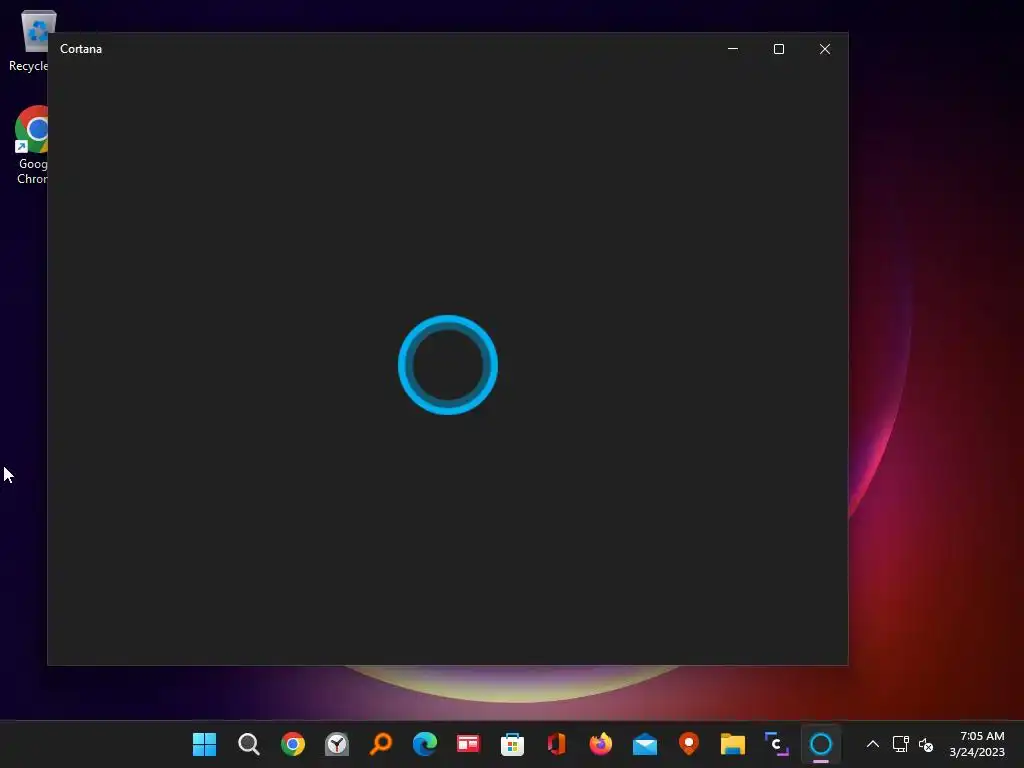
Task: Open the Maps pin app
Action: pyautogui.click(x=688, y=744)
